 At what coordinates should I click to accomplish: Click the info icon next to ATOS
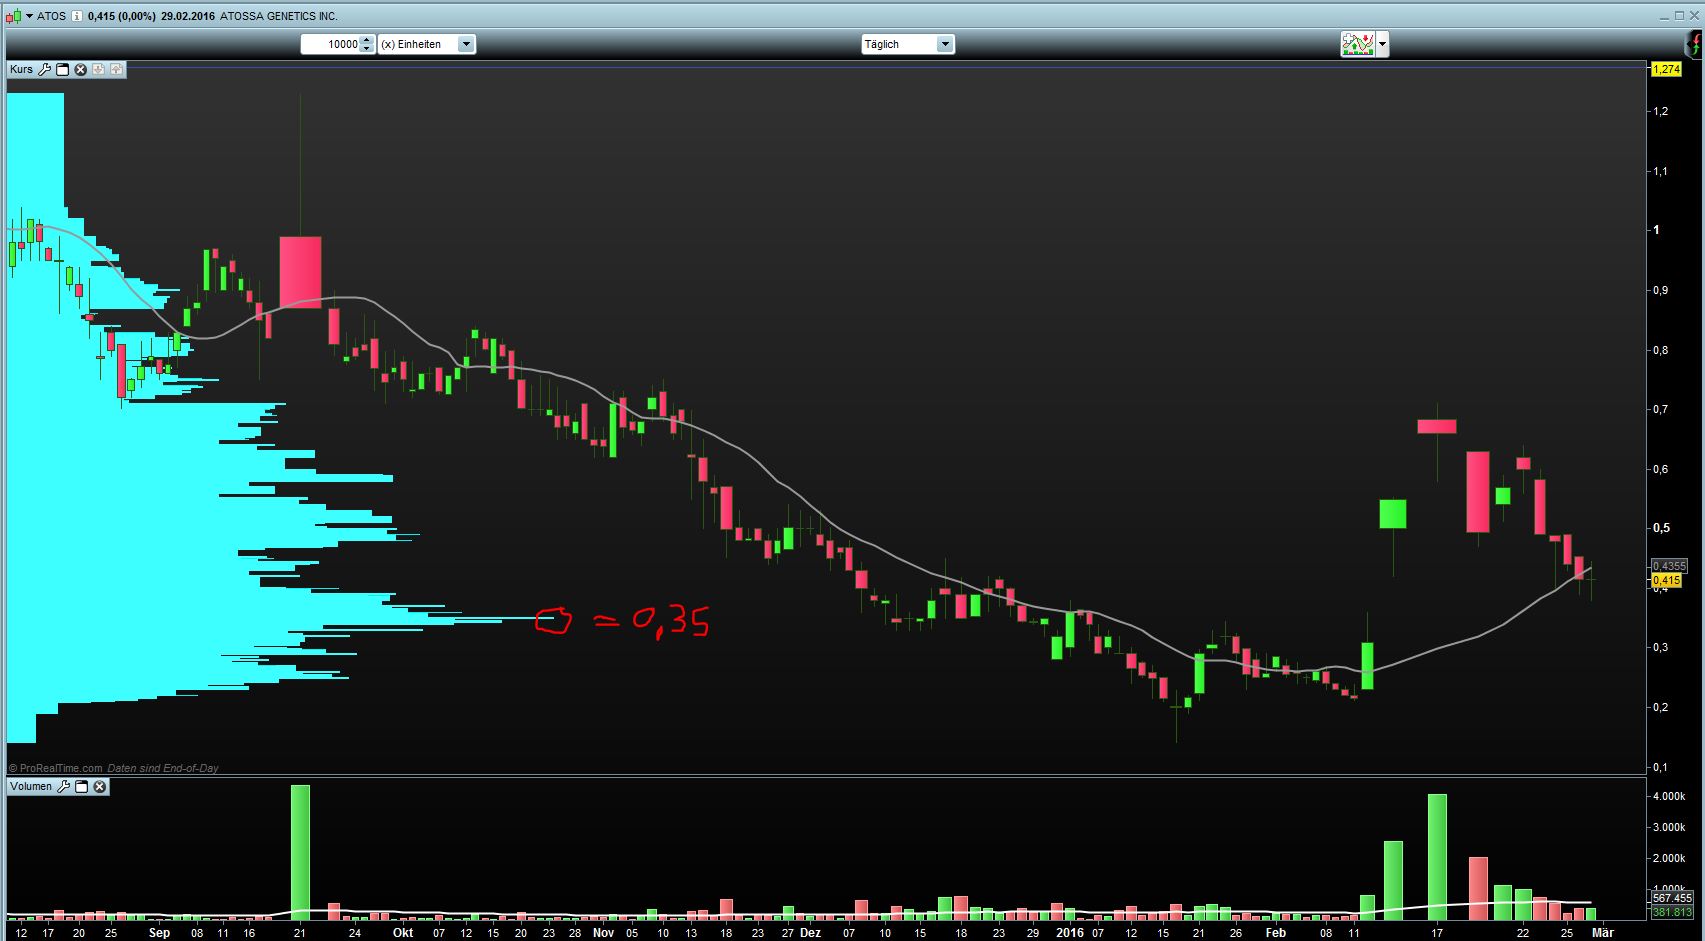[77, 17]
